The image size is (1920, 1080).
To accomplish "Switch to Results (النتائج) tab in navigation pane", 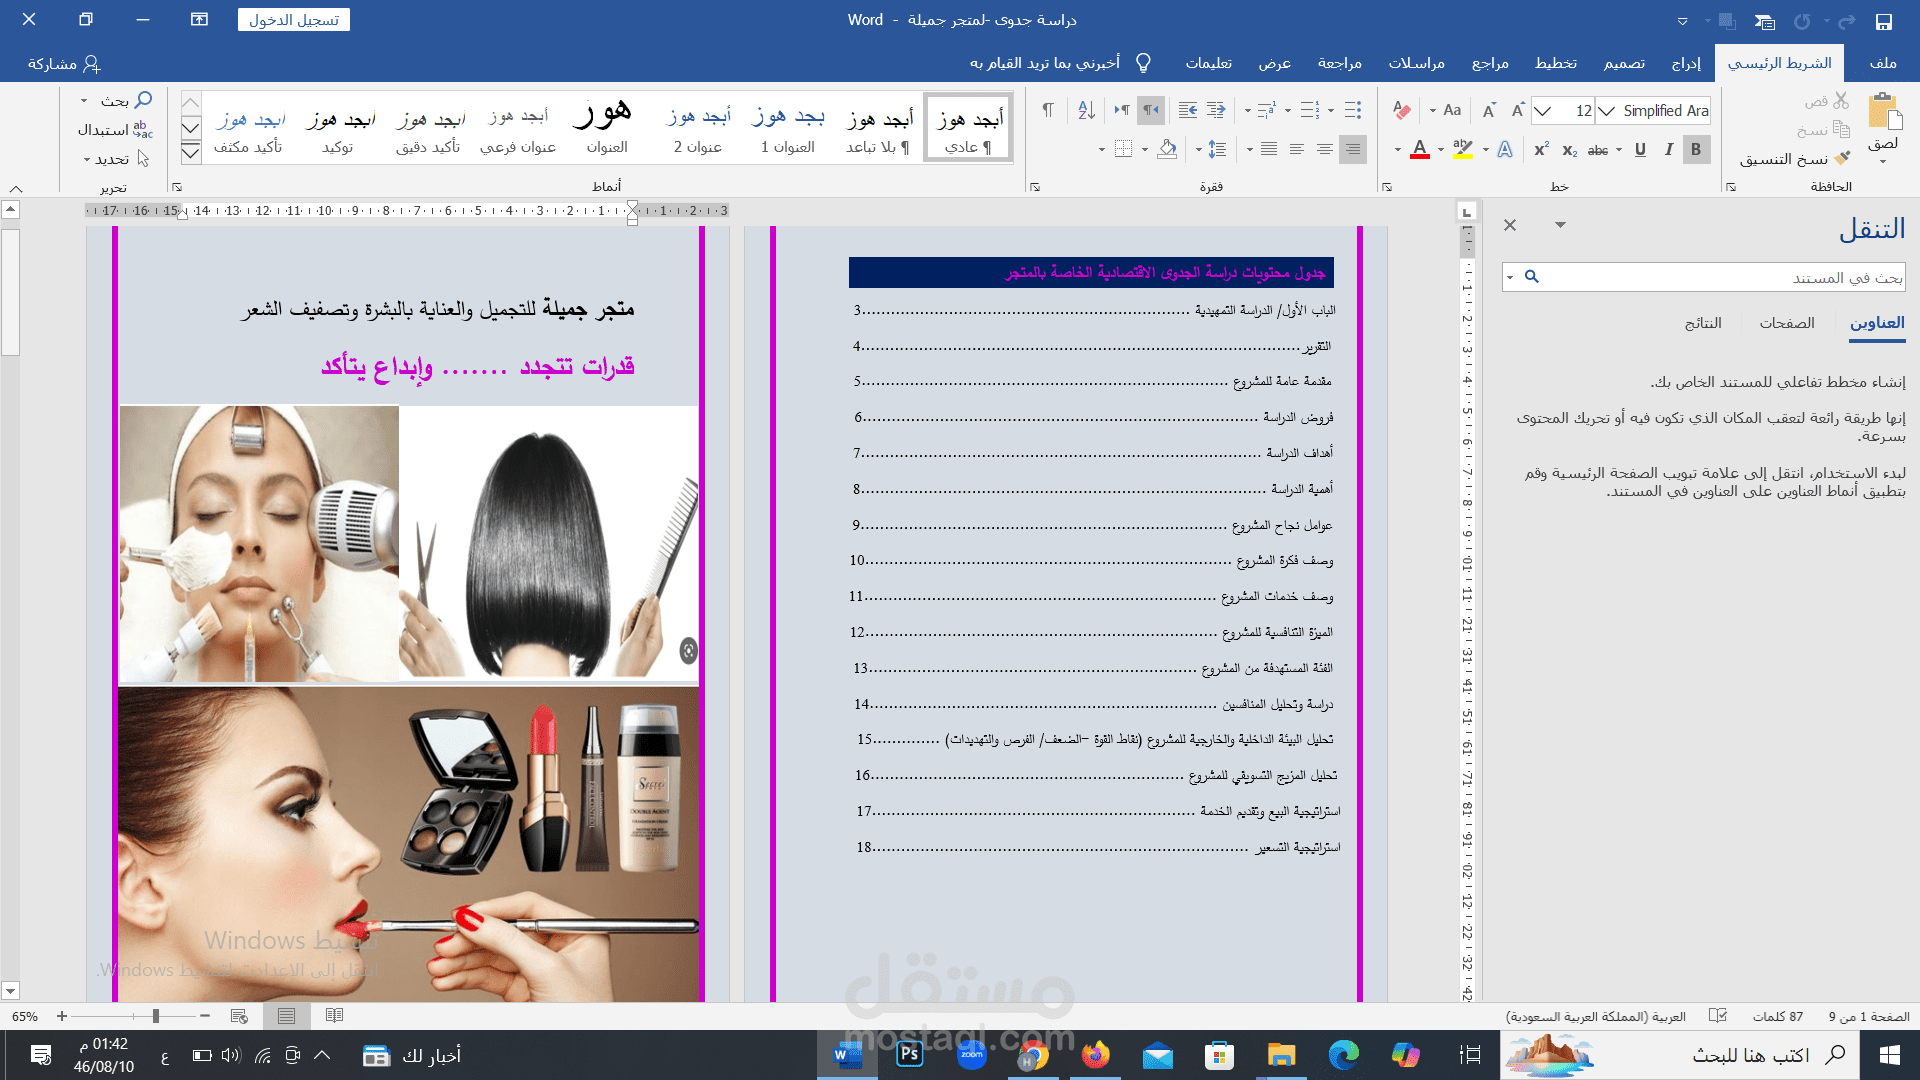I will (1703, 323).
